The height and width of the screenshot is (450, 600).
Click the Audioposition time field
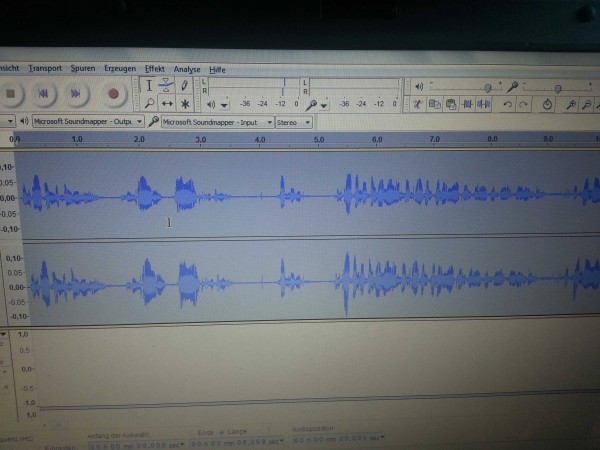[x=337, y=439]
